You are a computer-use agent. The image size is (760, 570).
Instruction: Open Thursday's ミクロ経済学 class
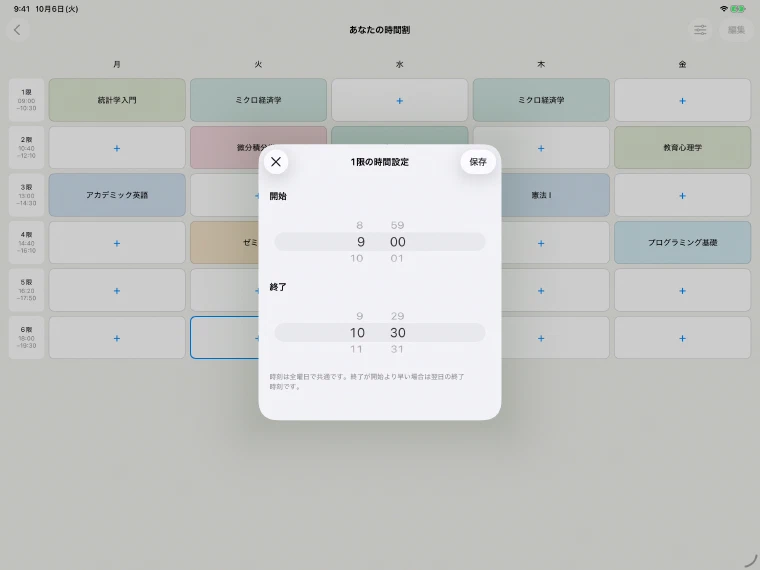coord(541,100)
